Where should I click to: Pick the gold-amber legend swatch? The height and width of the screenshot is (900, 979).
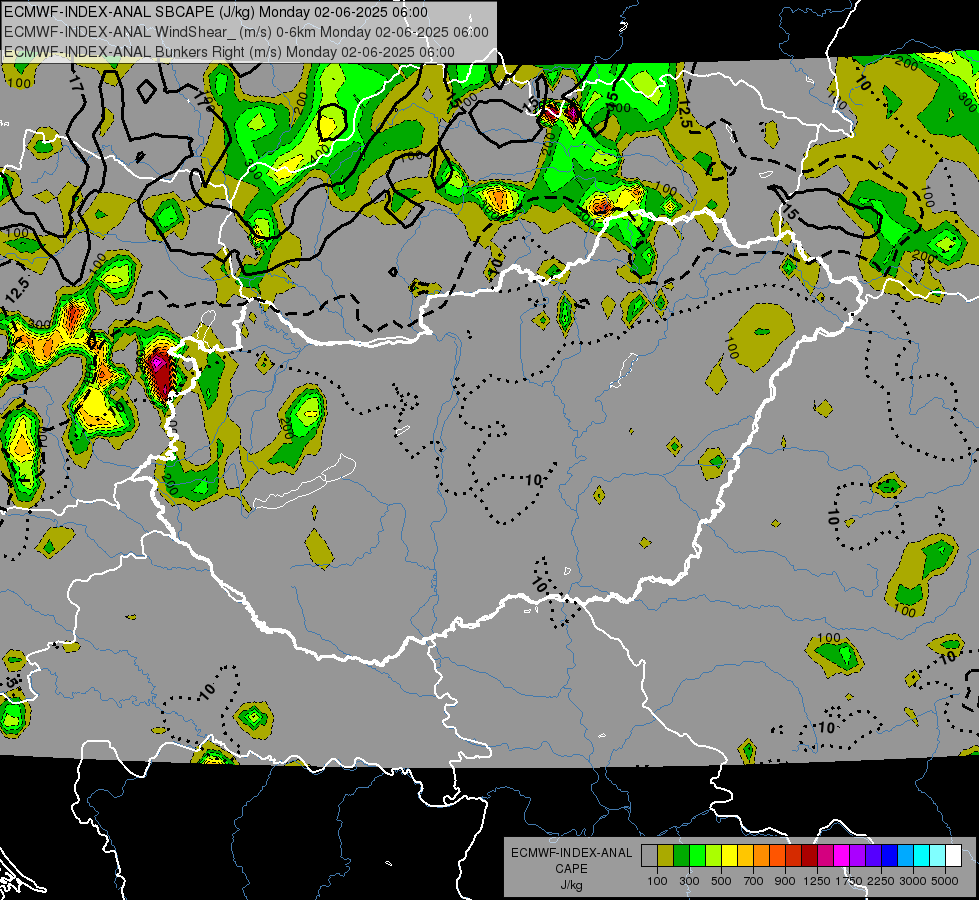point(745,856)
